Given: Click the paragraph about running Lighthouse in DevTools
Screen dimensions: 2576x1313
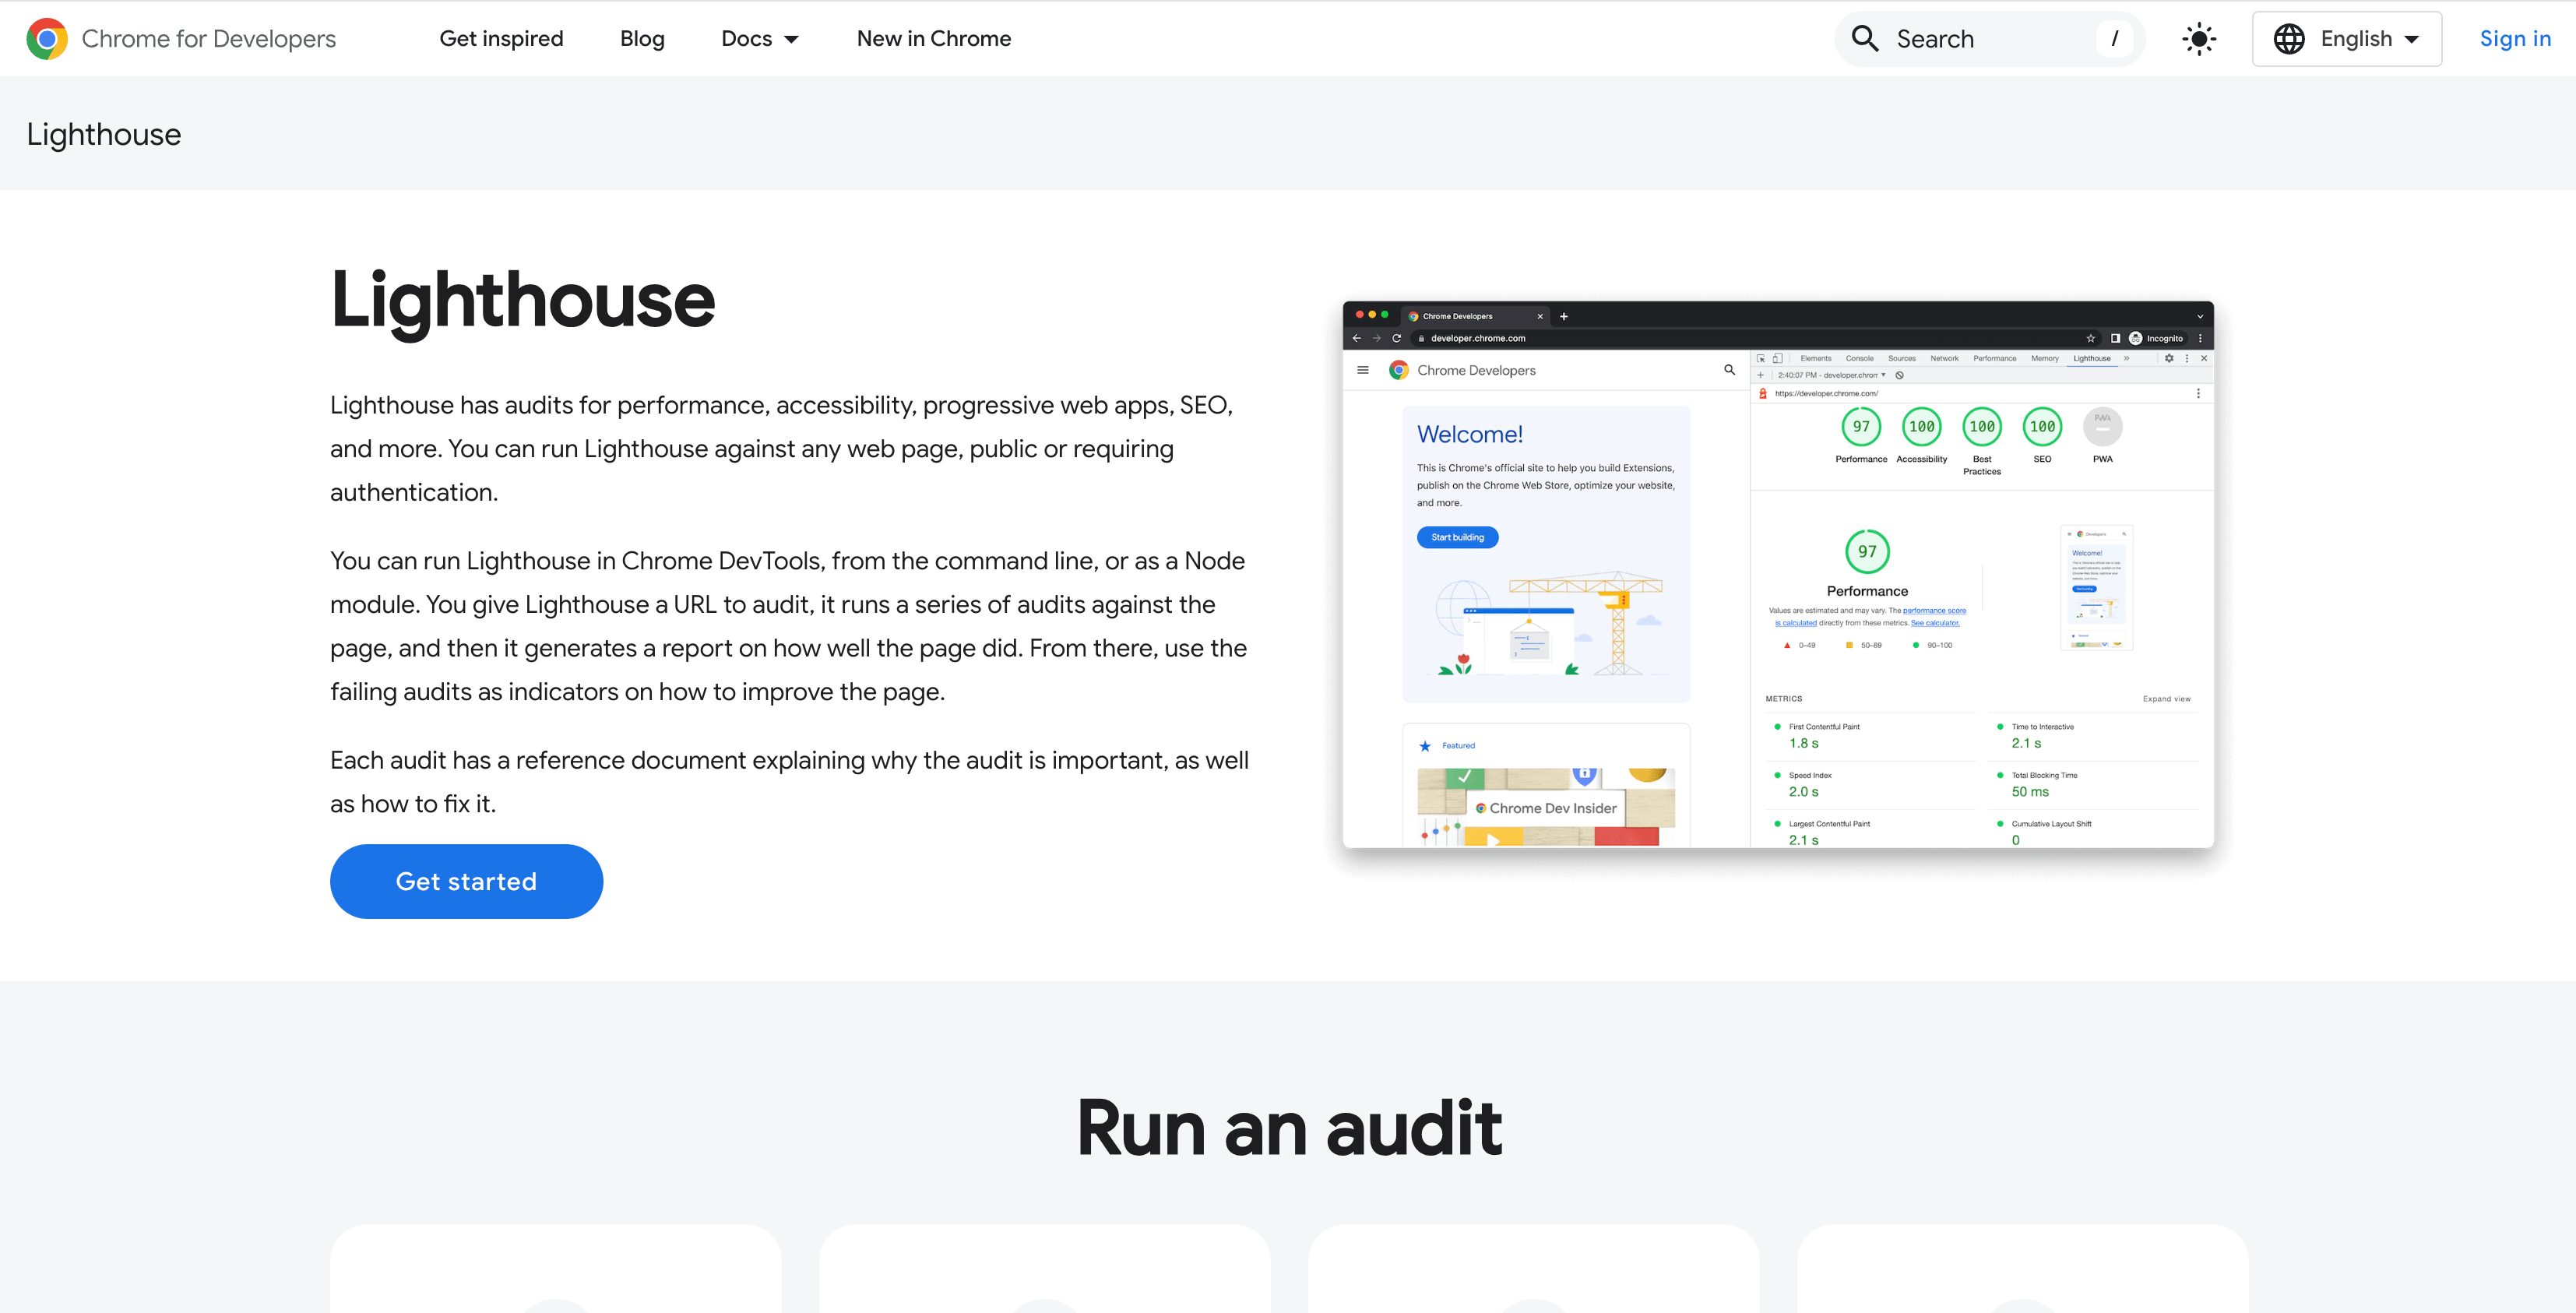Looking at the screenshot, I should tap(789, 626).
